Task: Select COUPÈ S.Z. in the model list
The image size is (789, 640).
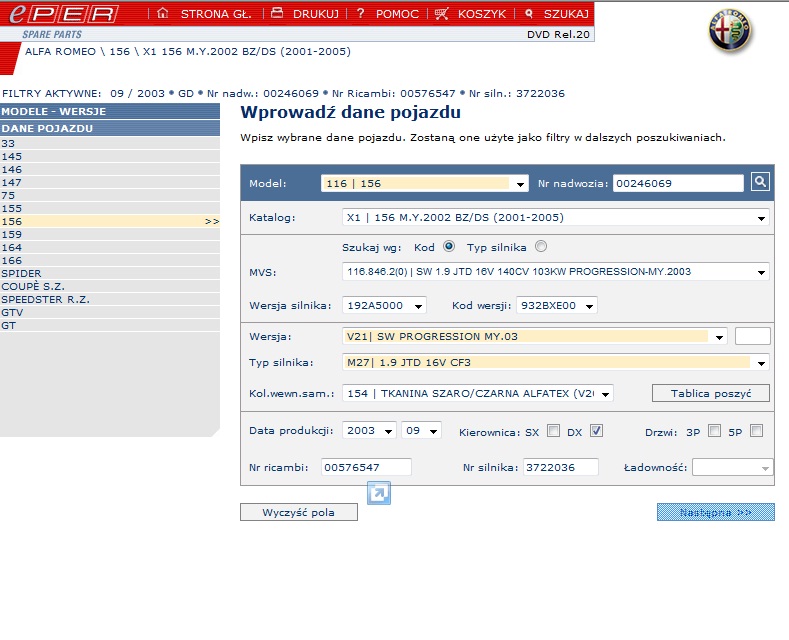Action: pos(110,287)
